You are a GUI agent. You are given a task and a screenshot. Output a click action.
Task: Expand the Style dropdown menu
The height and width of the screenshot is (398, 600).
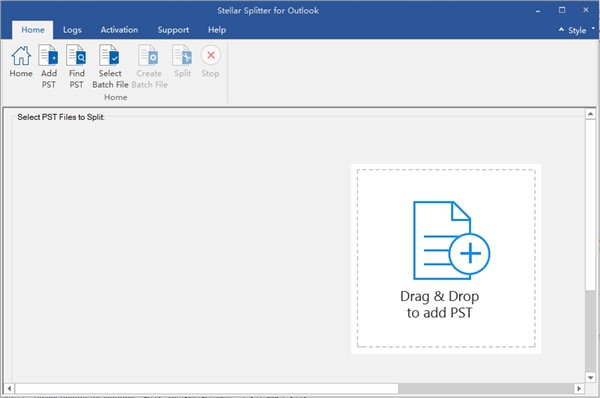581,30
